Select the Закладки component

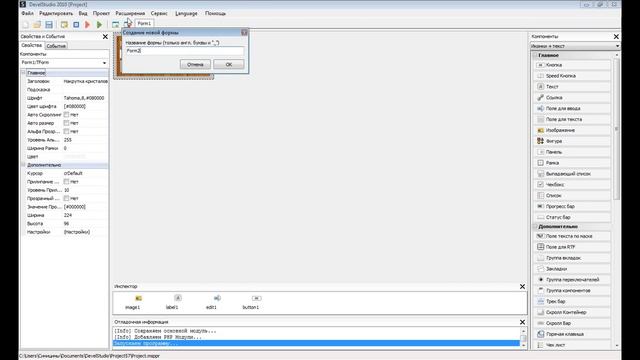tap(572, 269)
